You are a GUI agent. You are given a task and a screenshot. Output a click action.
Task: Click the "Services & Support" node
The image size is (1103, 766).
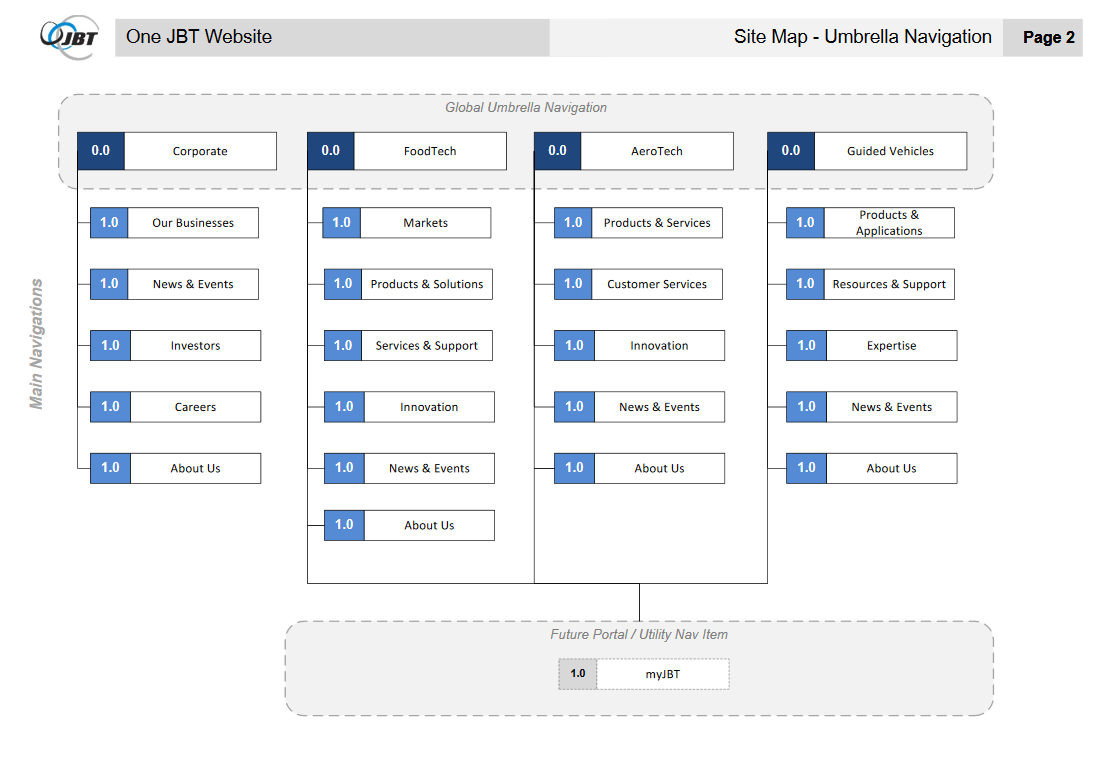[408, 345]
